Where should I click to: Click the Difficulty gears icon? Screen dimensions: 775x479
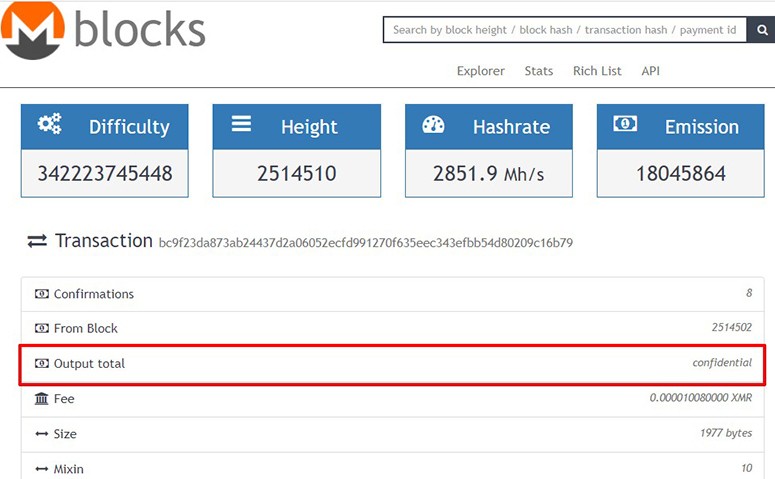click(49, 124)
